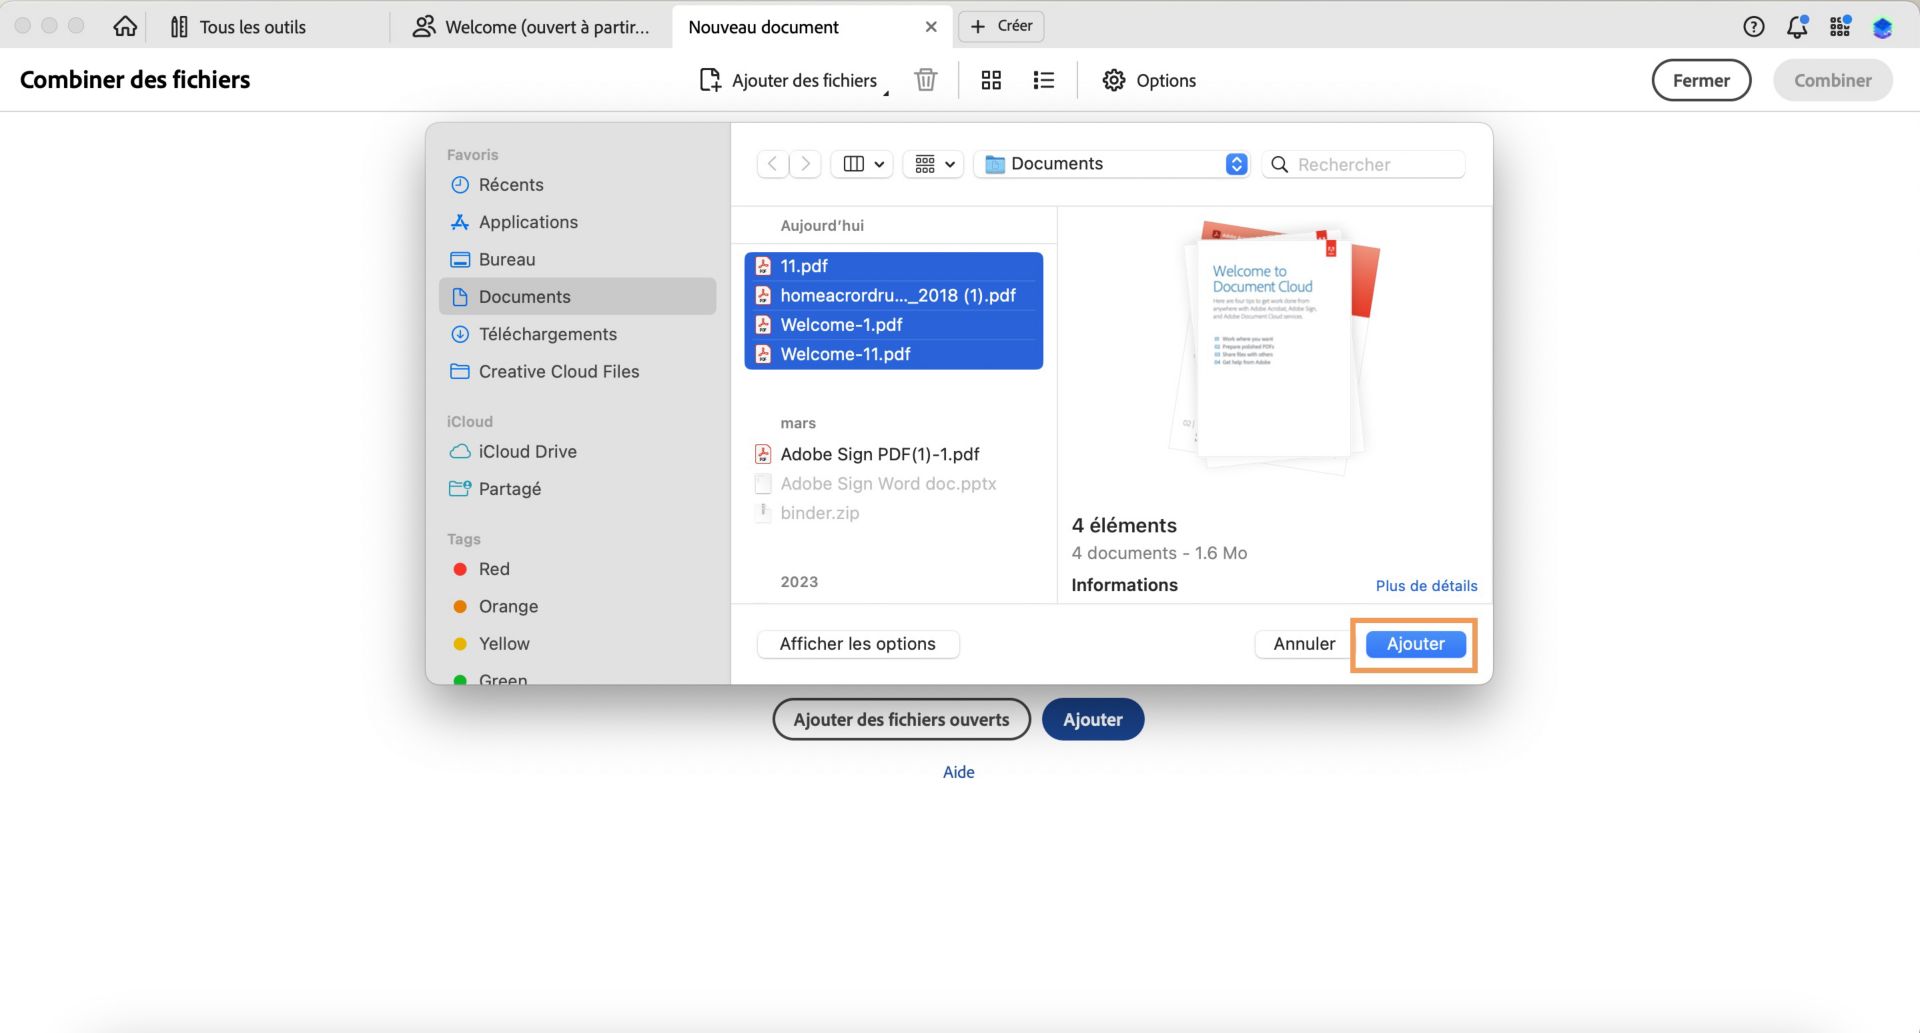This screenshot has height=1033, width=1920.
Task: Switch to the Welcome document tab
Action: (x=531, y=27)
